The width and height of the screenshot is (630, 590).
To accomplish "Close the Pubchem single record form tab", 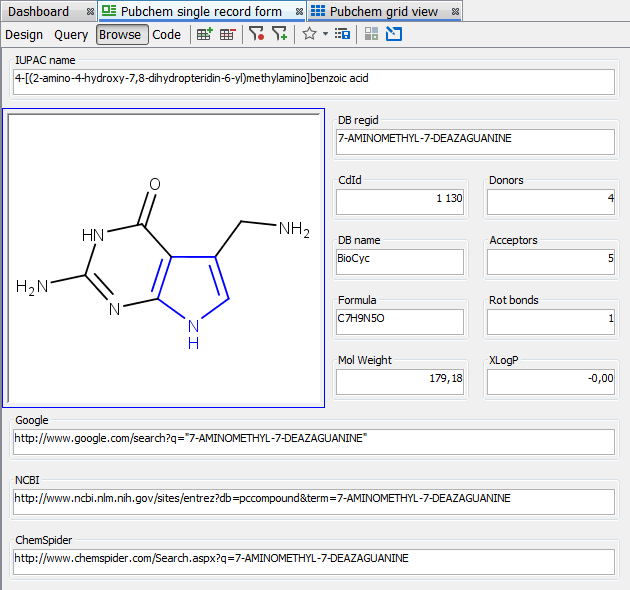I will pyautogui.click(x=299, y=12).
